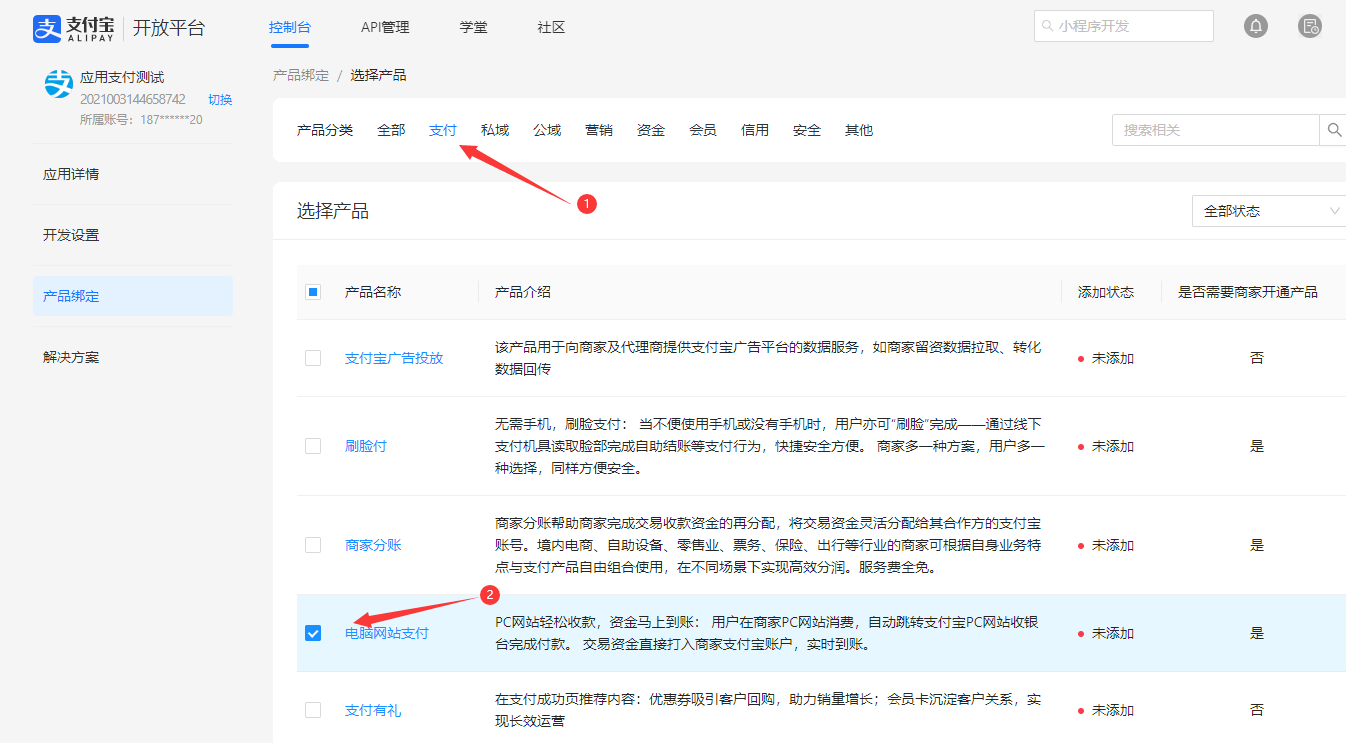Click the 切换 link to switch app

tap(220, 99)
